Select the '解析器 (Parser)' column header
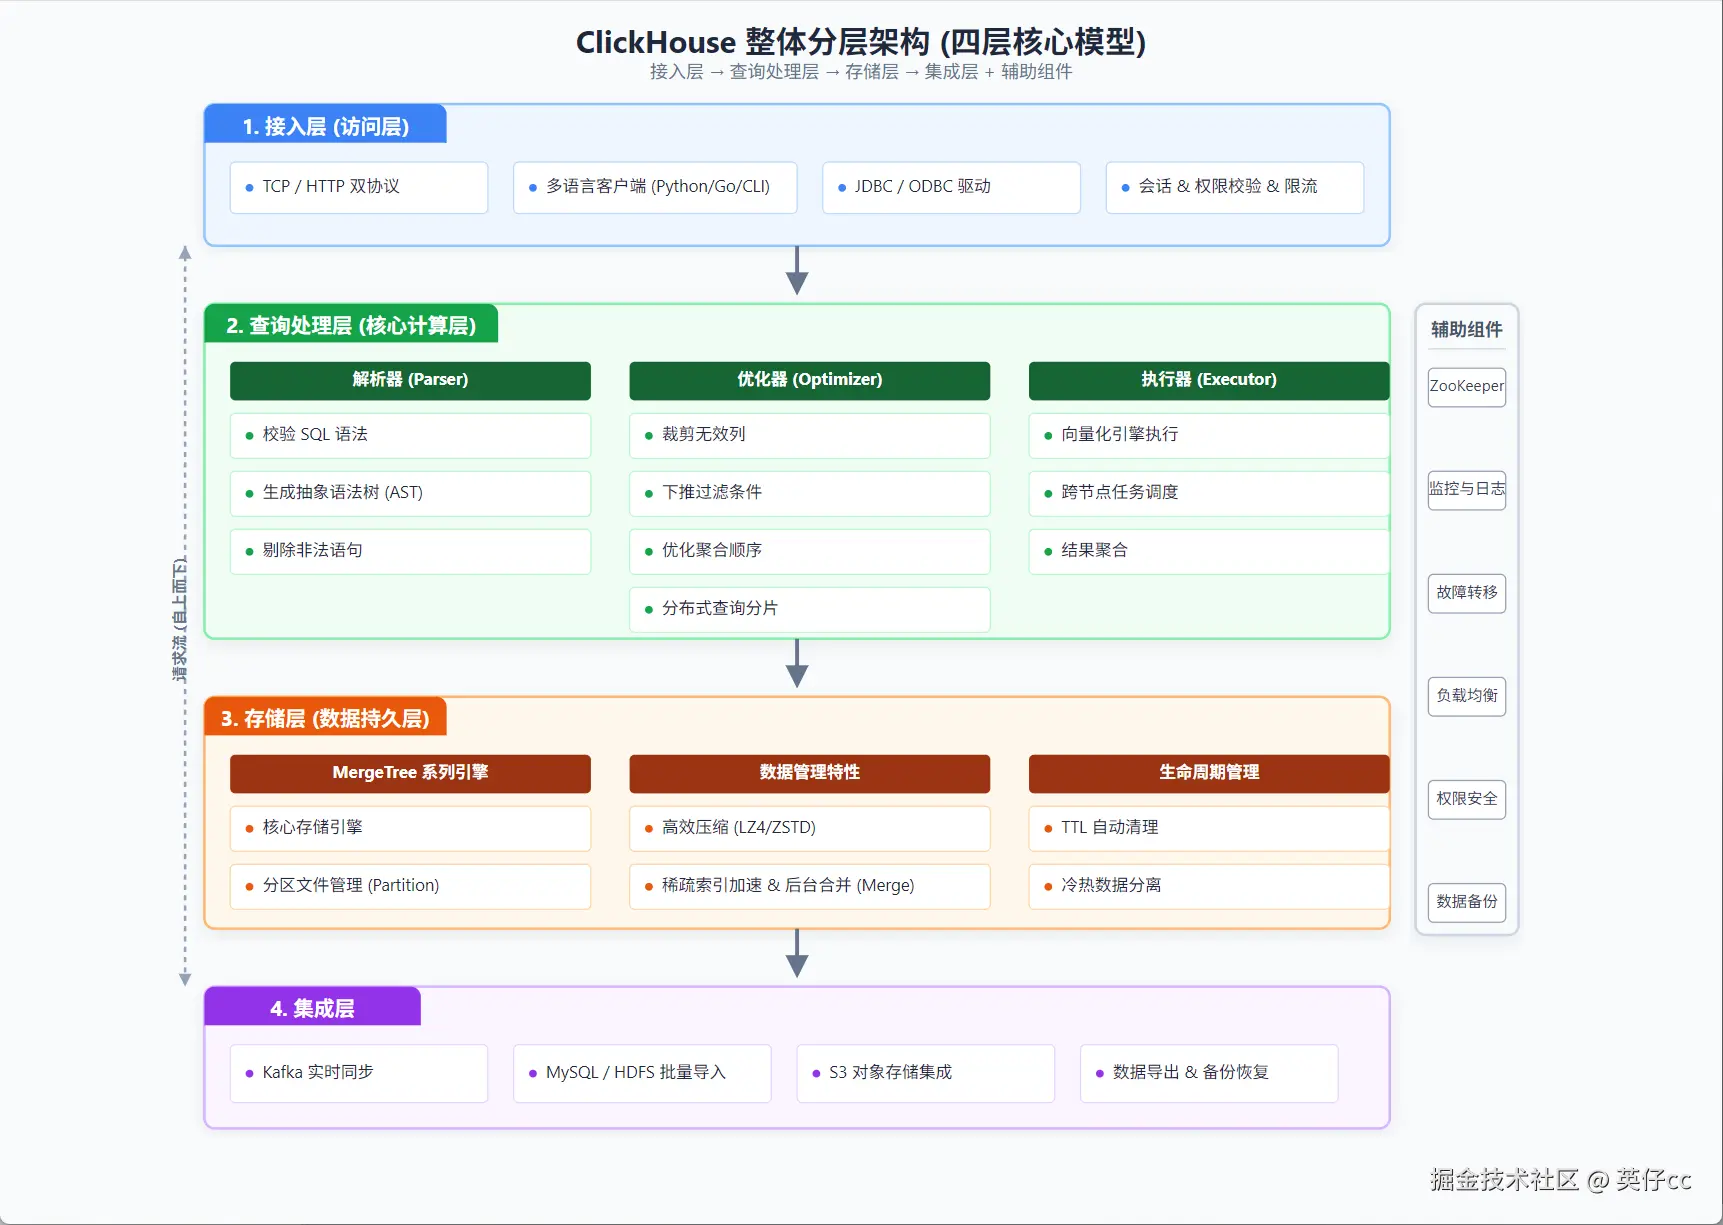The width and height of the screenshot is (1723, 1225). 410,380
